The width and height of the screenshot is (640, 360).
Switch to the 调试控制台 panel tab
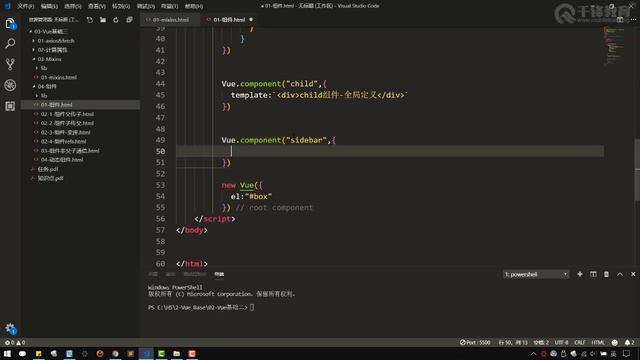tap(195, 274)
